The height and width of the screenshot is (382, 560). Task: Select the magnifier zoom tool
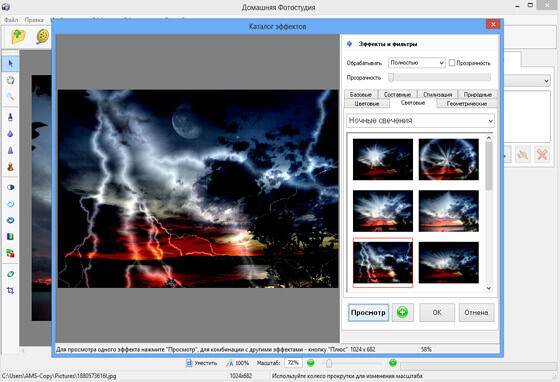point(10,96)
